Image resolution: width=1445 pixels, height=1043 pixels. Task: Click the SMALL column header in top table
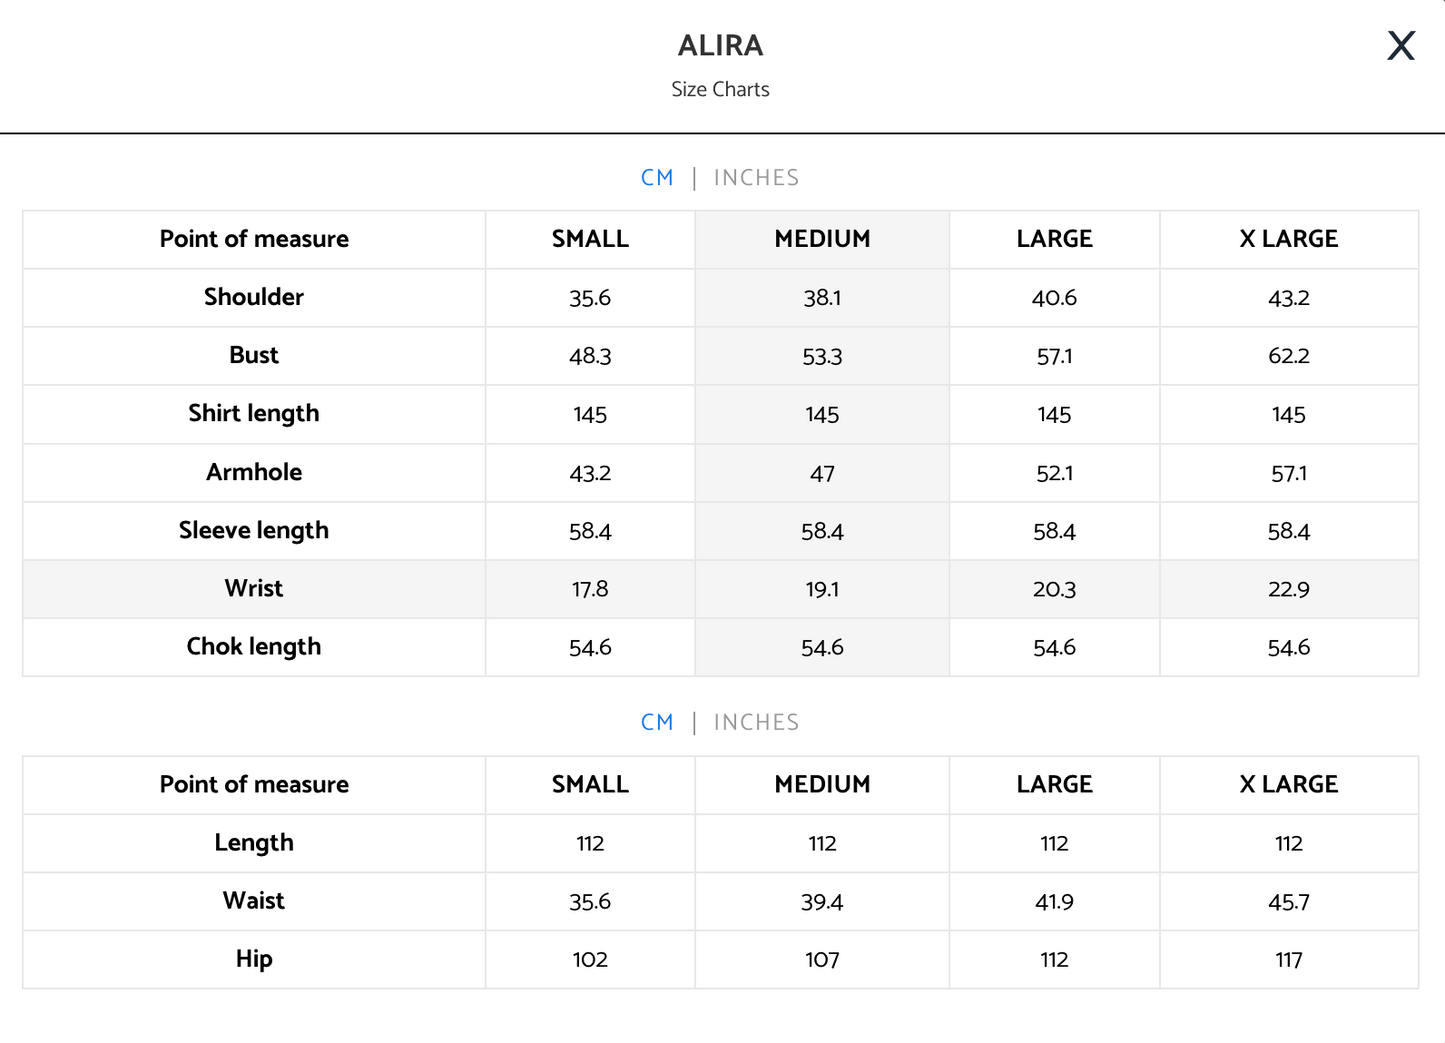coord(590,239)
